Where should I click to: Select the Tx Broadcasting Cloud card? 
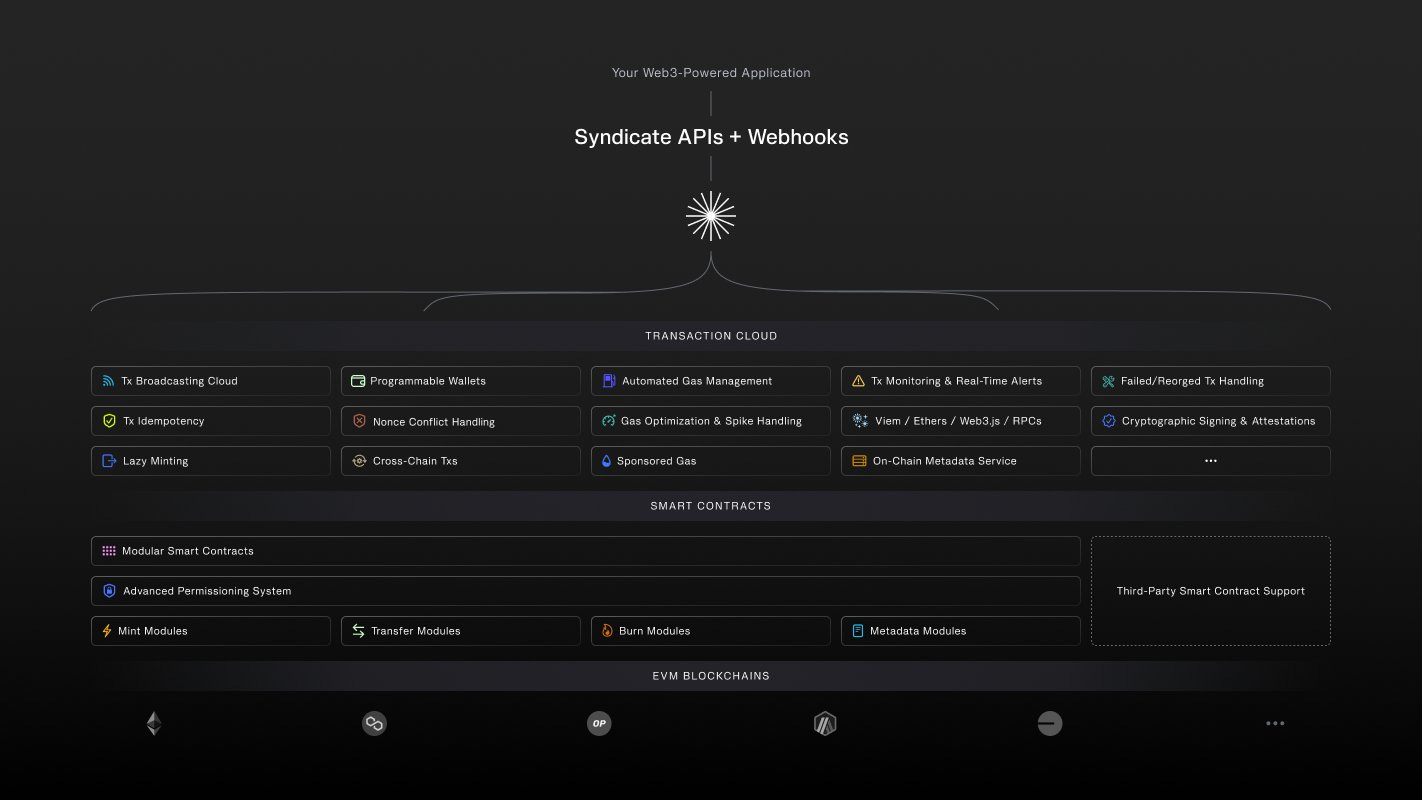click(211, 381)
